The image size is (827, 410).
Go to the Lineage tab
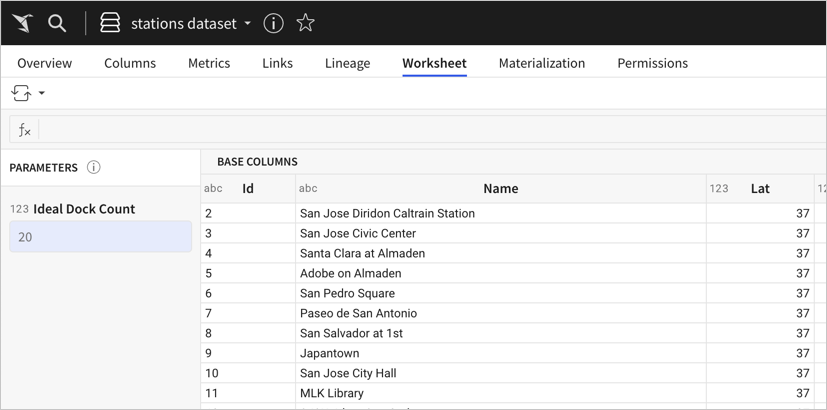click(348, 63)
